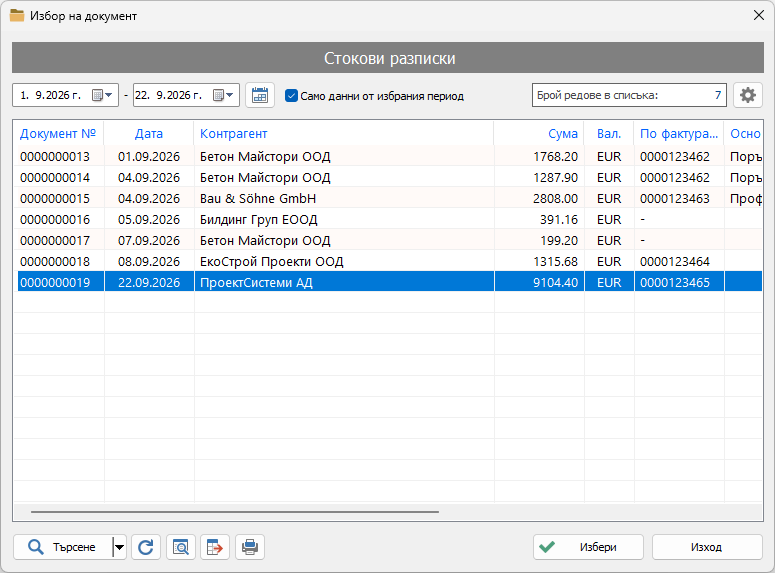
Task: Click invoice number 0000123464
Action: tap(675, 262)
